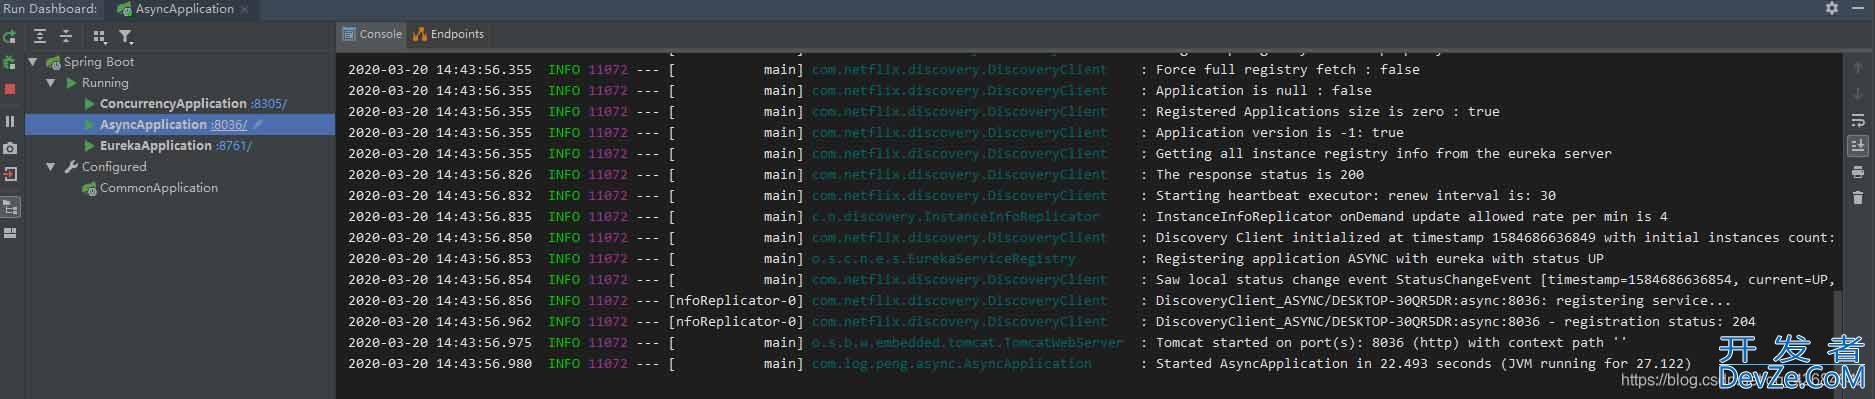The height and width of the screenshot is (399, 1875).
Task: Print the console output
Action: [x=1858, y=172]
